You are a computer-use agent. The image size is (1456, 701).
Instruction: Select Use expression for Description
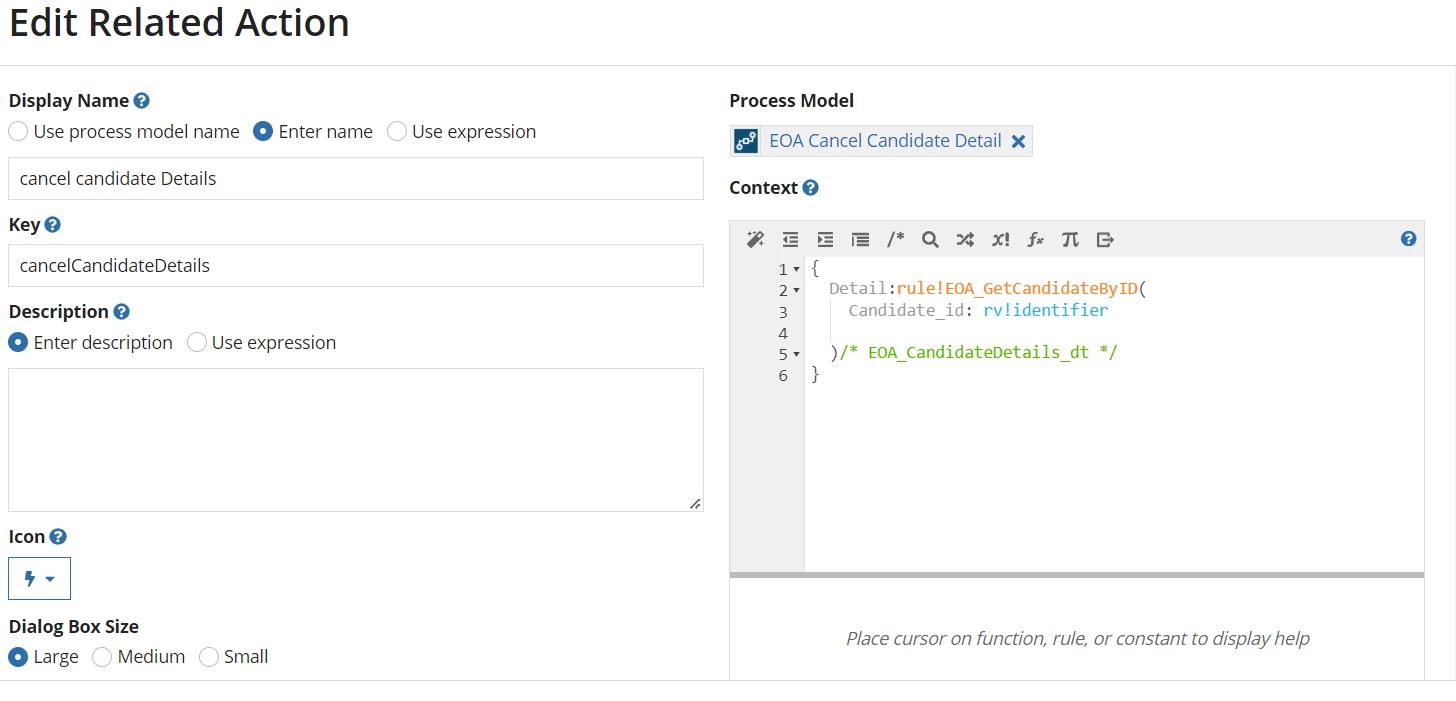click(197, 343)
